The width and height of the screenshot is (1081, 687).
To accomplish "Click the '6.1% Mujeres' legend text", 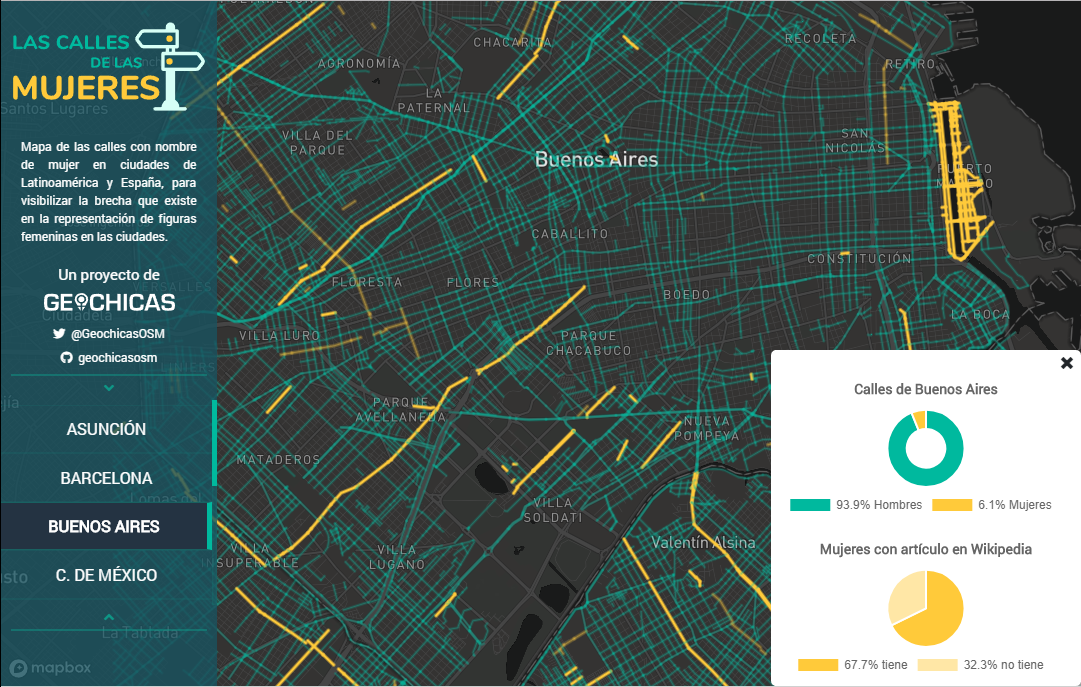I will click(x=1015, y=505).
